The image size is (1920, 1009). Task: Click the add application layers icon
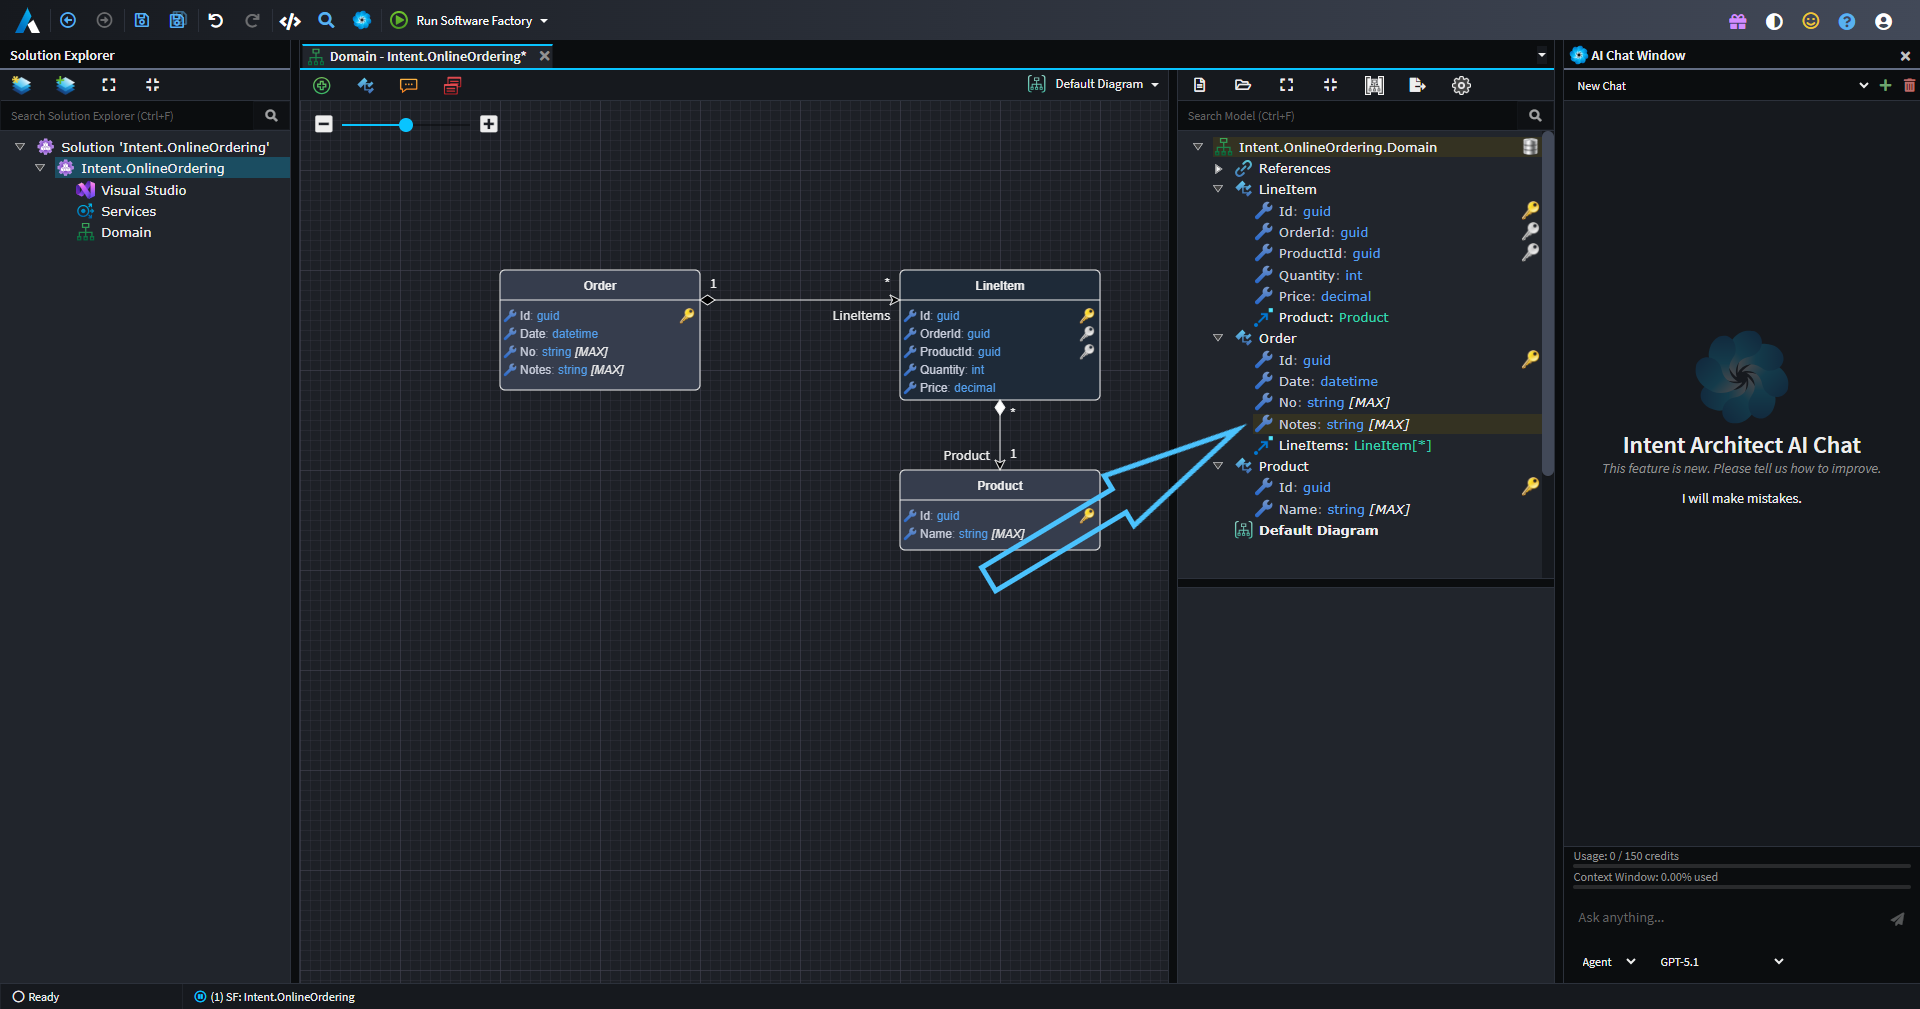coord(65,85)
